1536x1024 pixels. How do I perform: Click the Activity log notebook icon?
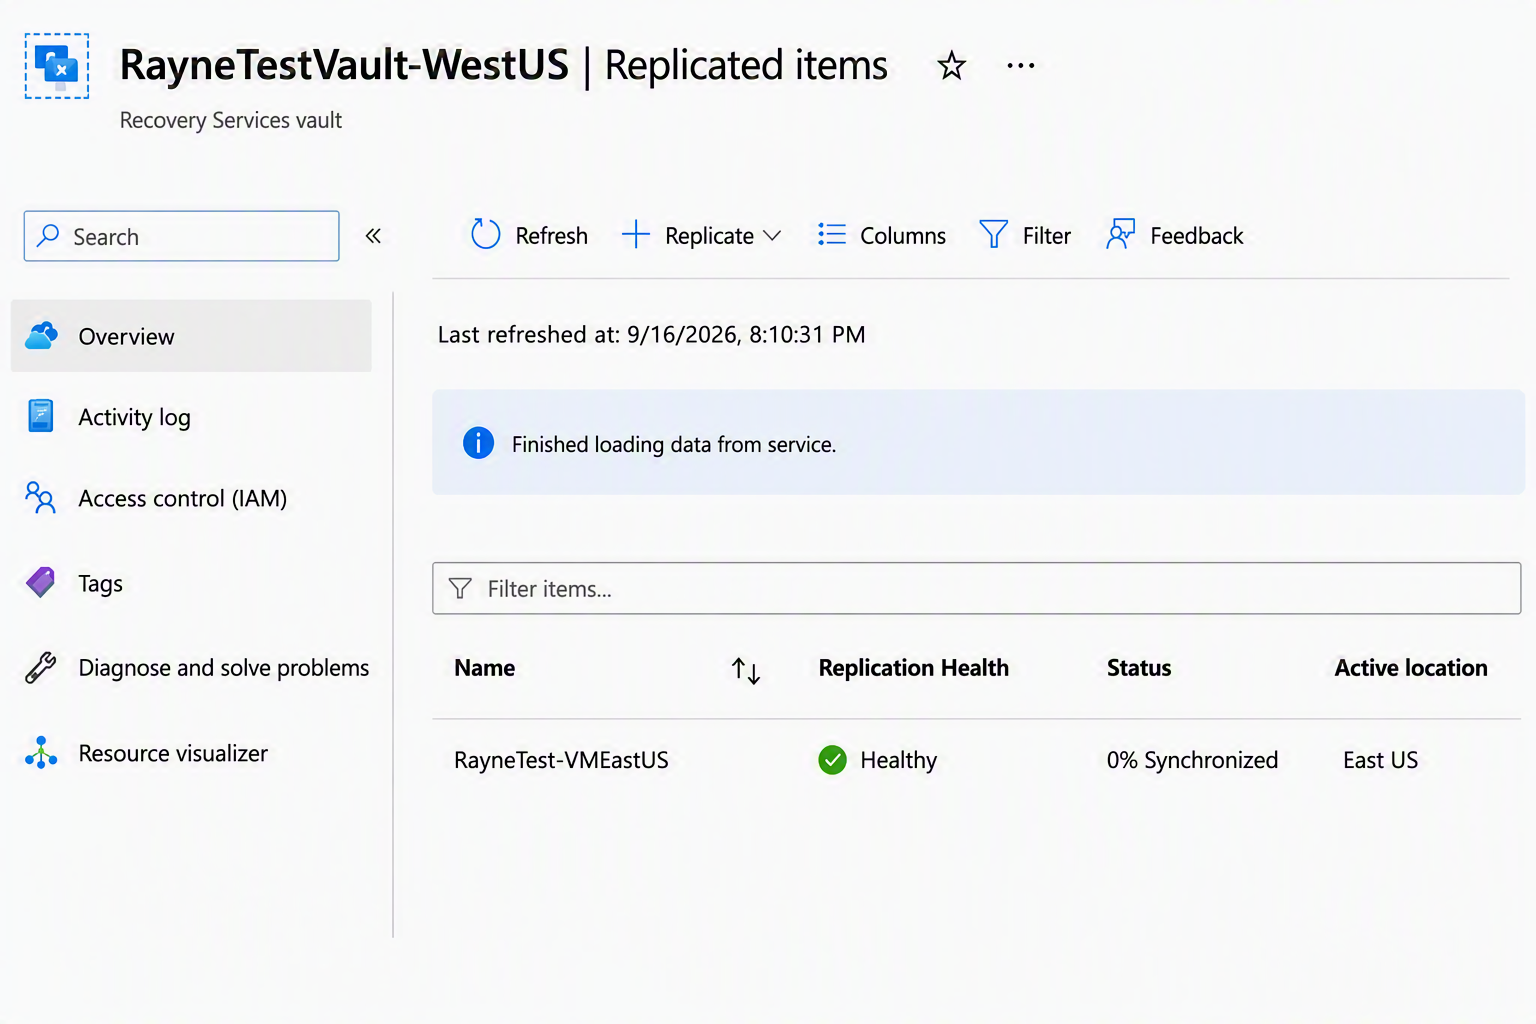[41, 416]
